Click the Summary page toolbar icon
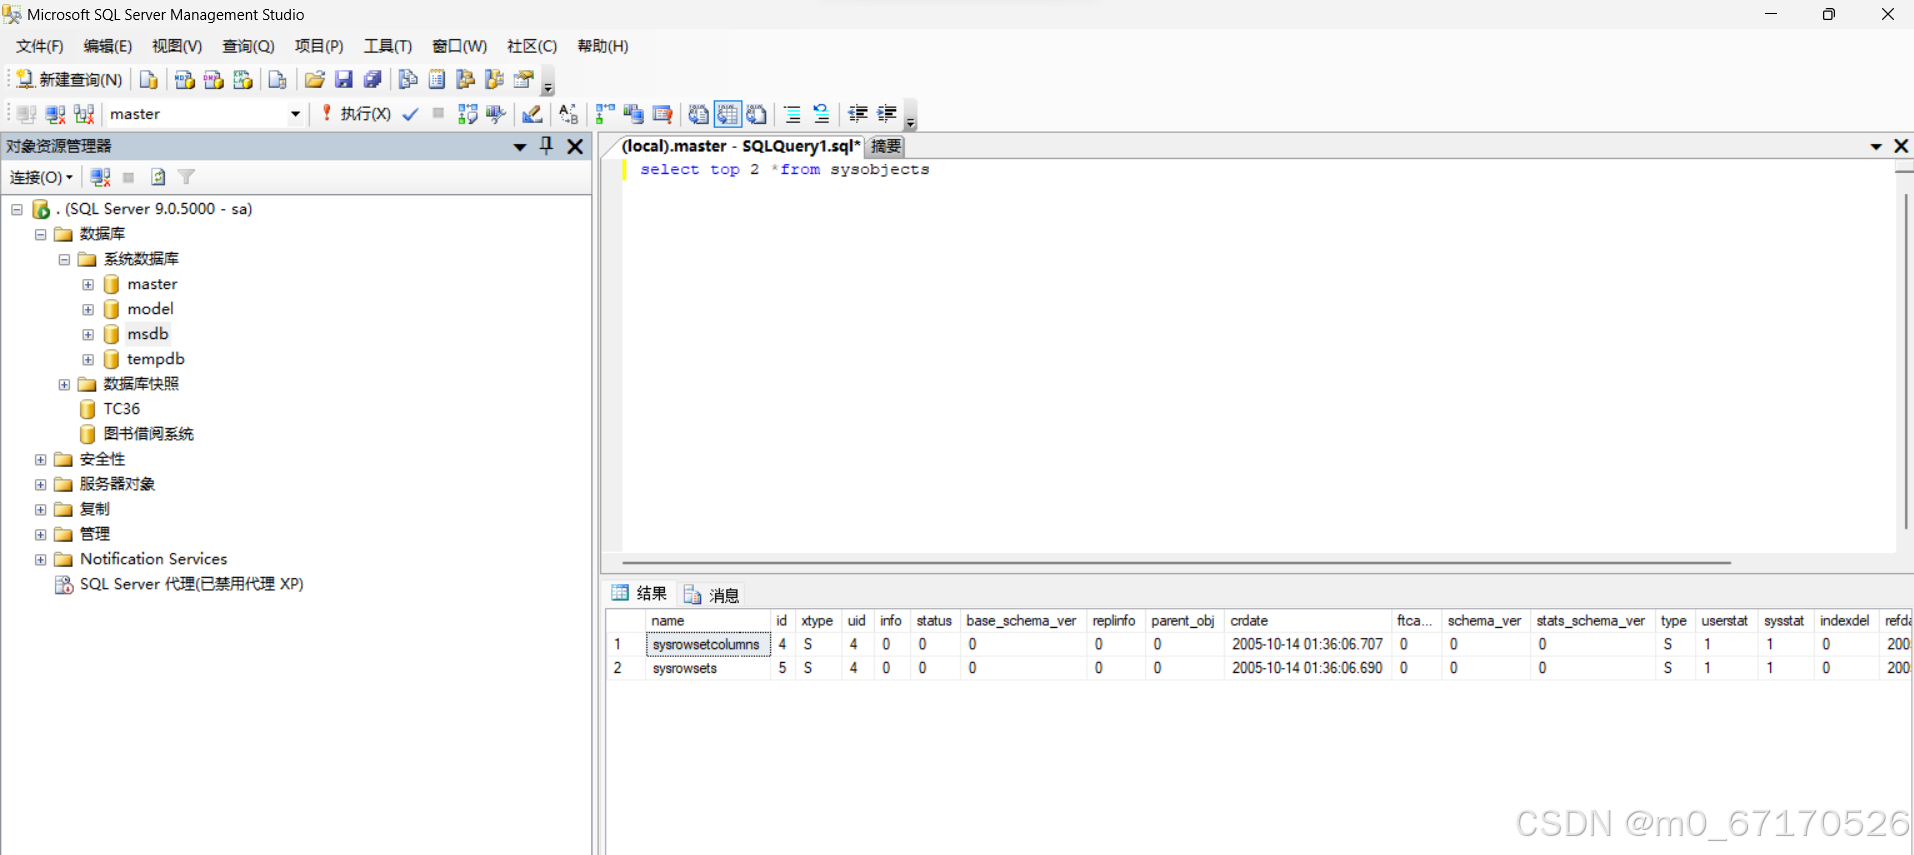1914x855 pixels. (437, 80)
